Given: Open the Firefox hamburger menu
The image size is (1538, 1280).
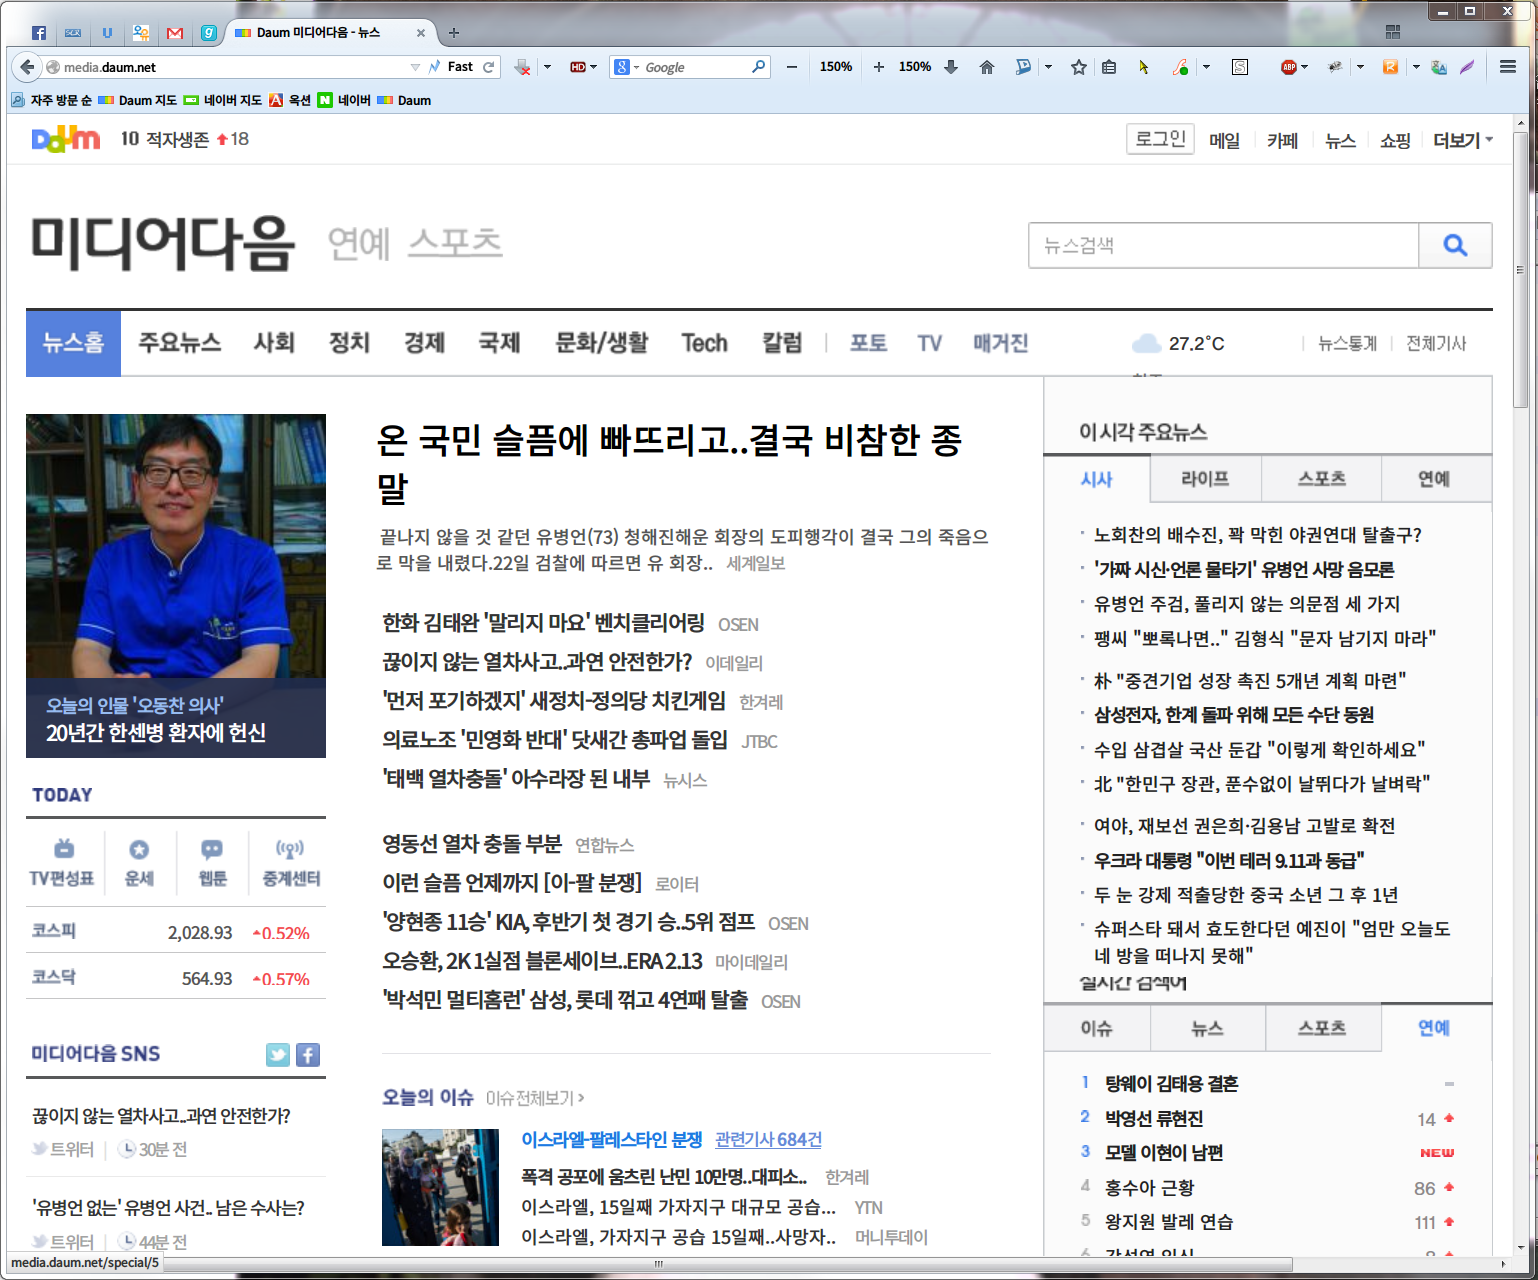Looking at the screenshot, I should [x=1508, y=67].
